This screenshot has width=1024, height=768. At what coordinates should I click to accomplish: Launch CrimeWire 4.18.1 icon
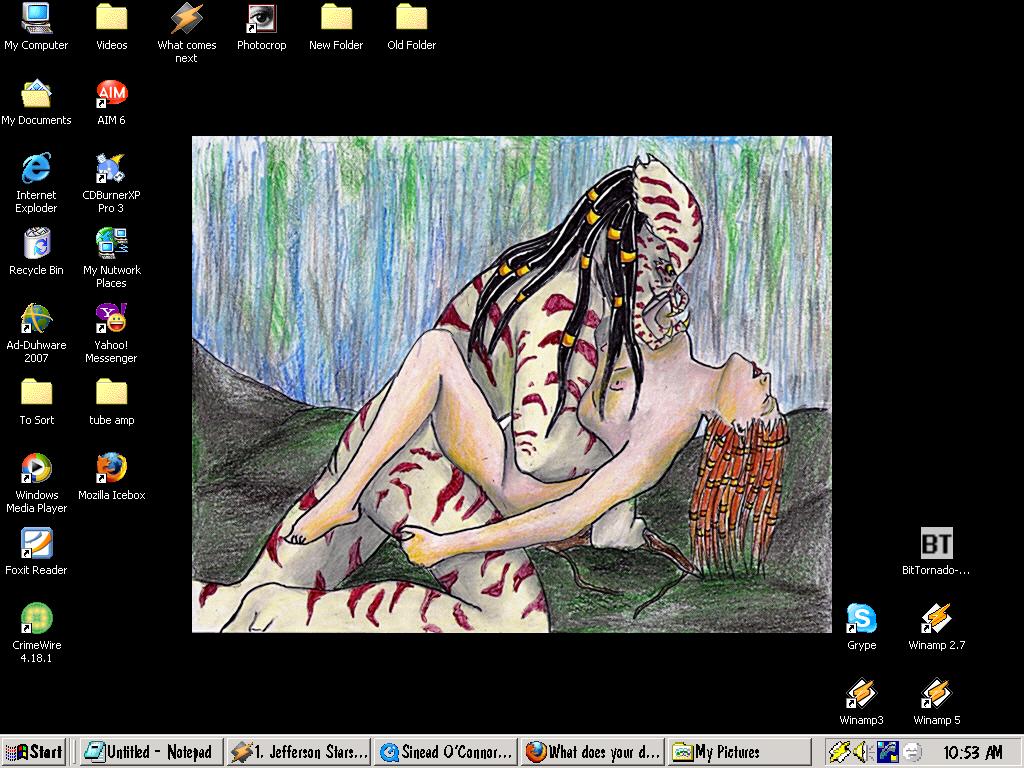[36, 618]
